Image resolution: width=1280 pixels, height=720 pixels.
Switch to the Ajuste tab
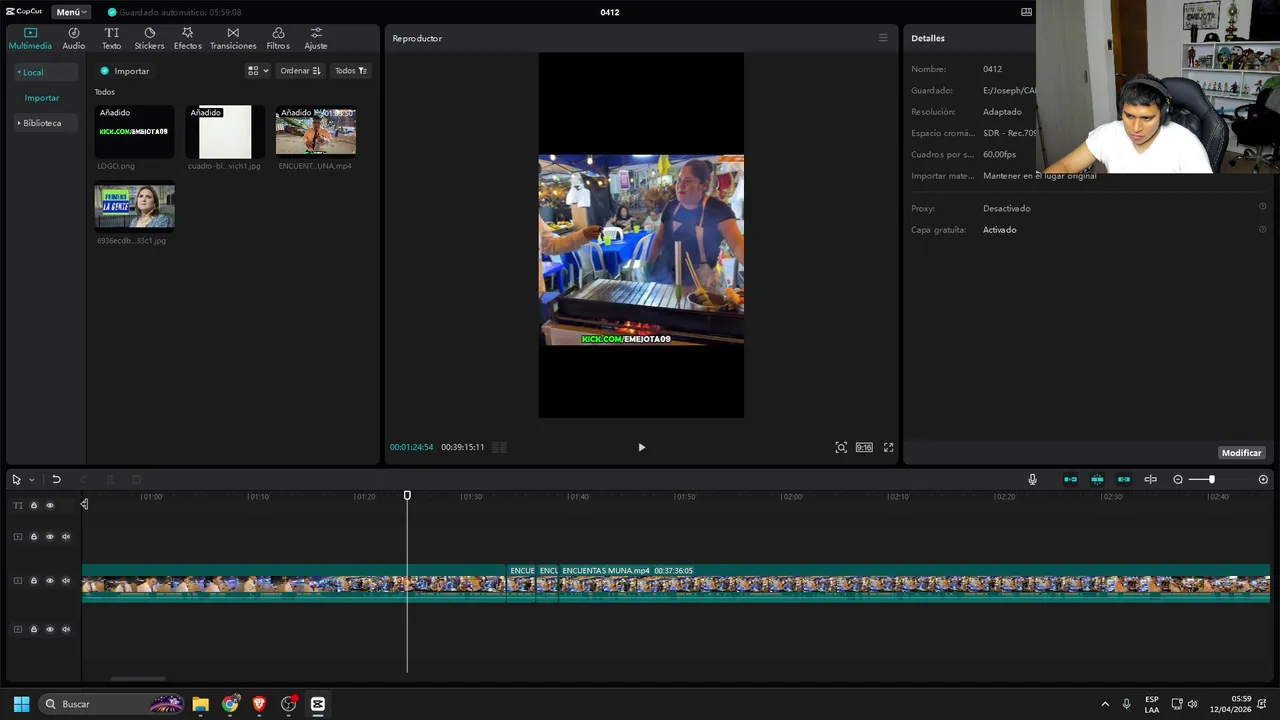pyautogui.click(x=316, y=39)
